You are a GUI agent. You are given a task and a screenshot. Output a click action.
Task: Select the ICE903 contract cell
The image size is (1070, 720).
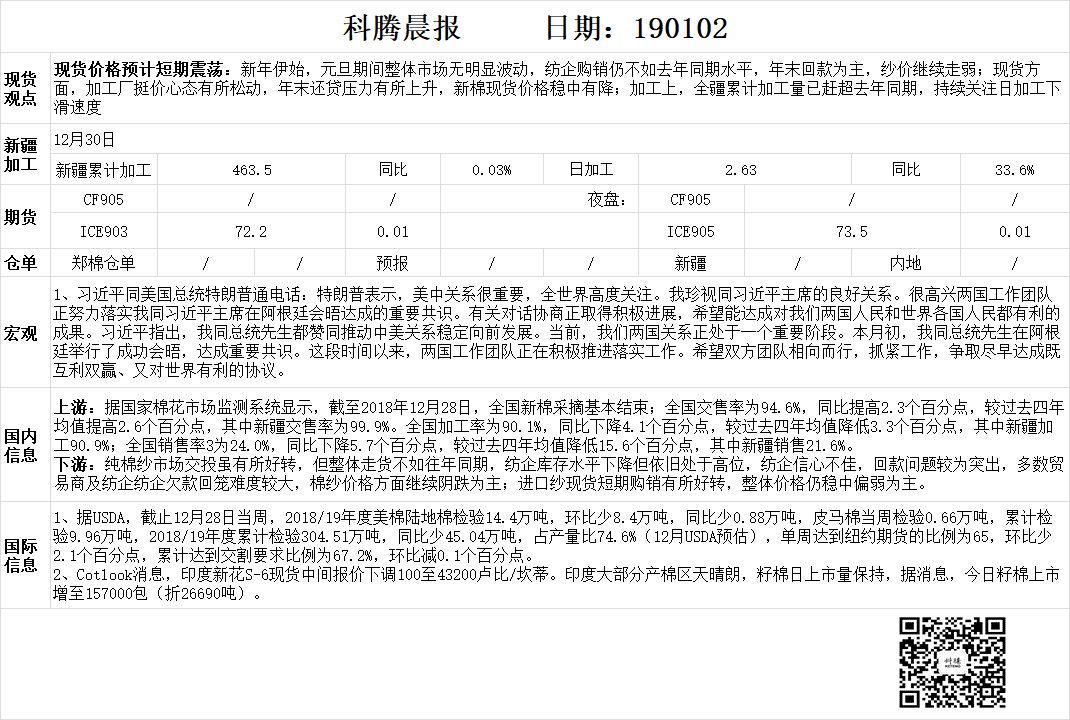pos(103,231)
